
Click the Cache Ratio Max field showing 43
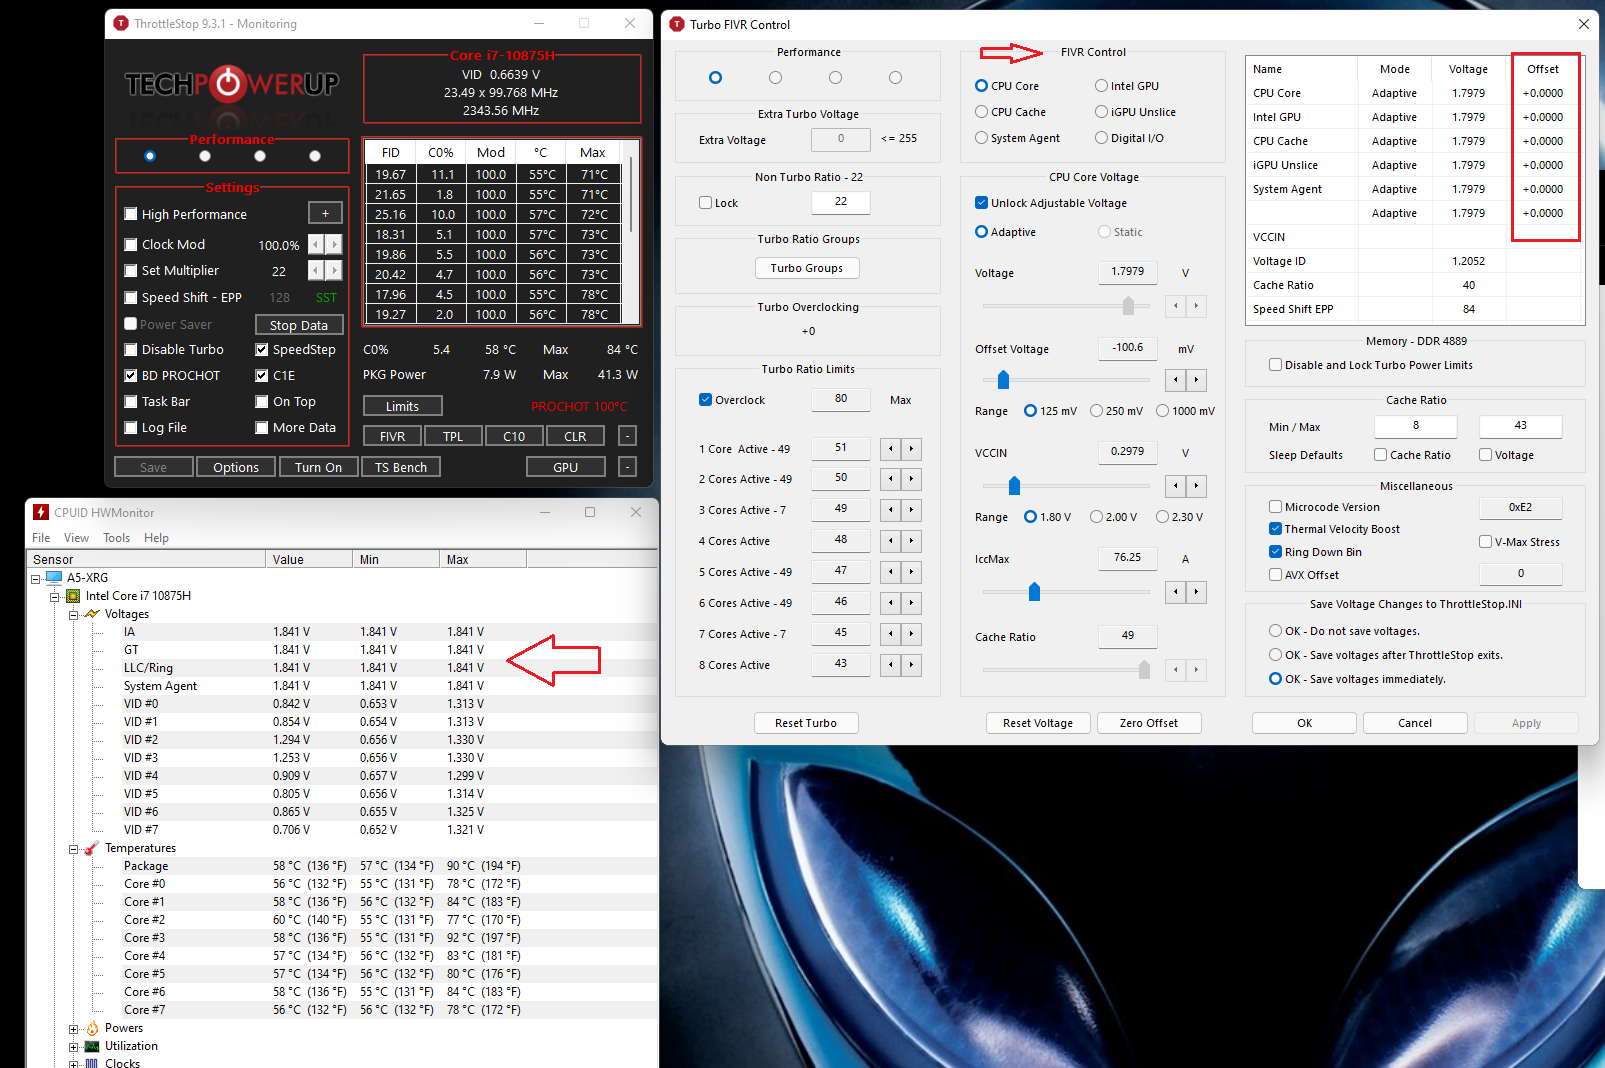coord(1520,426)
